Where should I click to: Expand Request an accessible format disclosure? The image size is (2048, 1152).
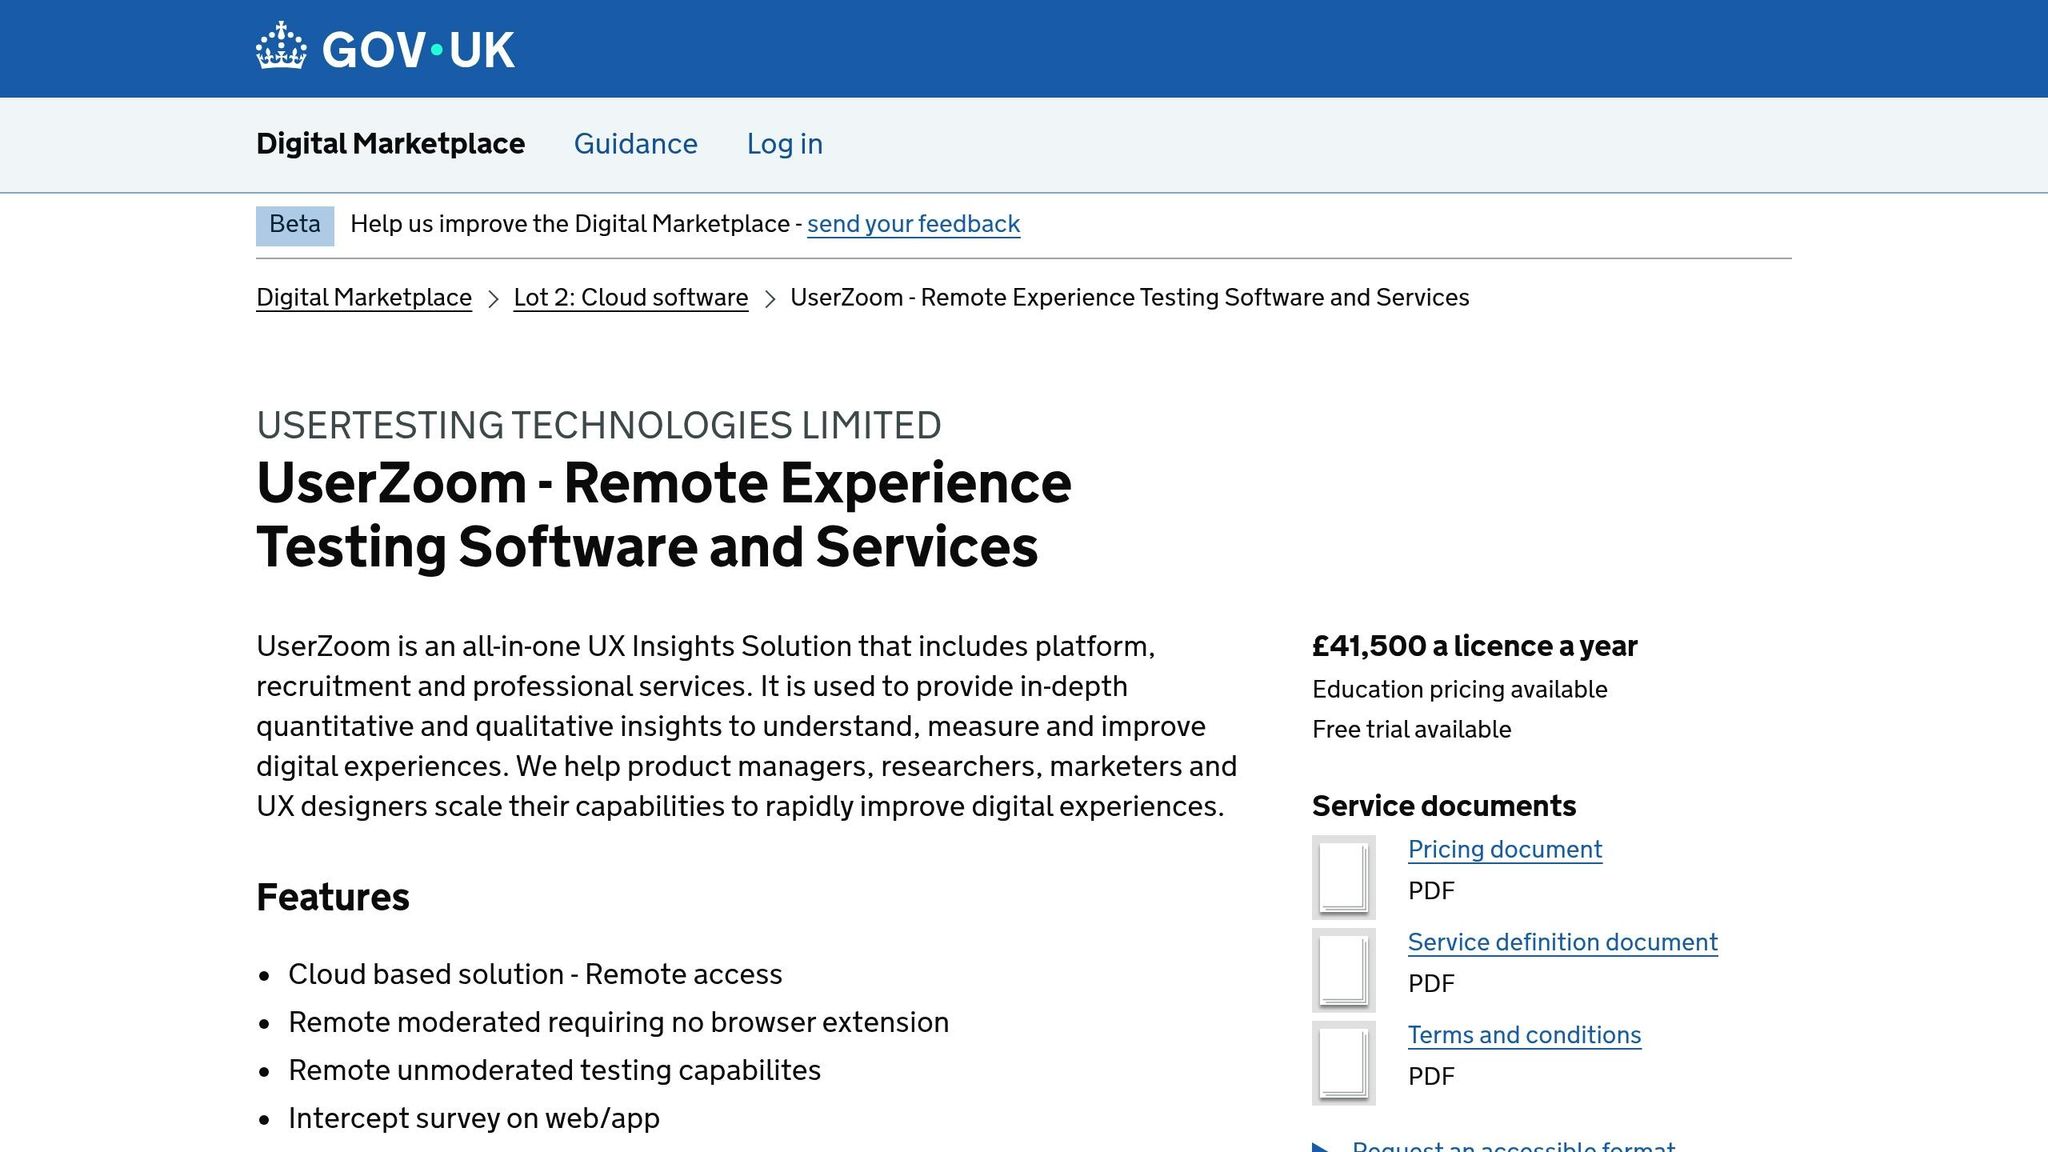[x=1512, y=1146]
